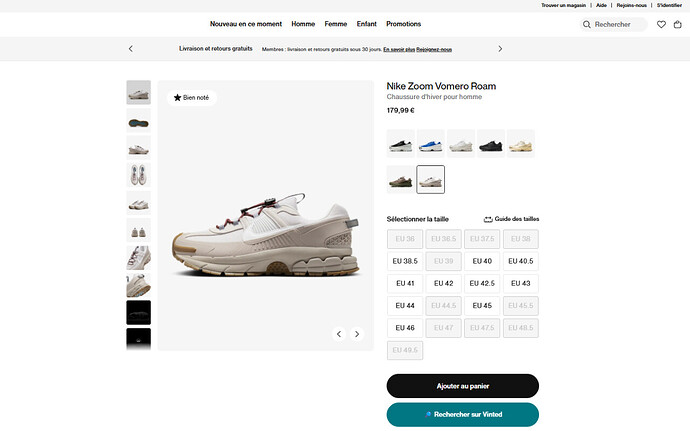
Task: Click the main shoe product image
Action: click(266, 215)
